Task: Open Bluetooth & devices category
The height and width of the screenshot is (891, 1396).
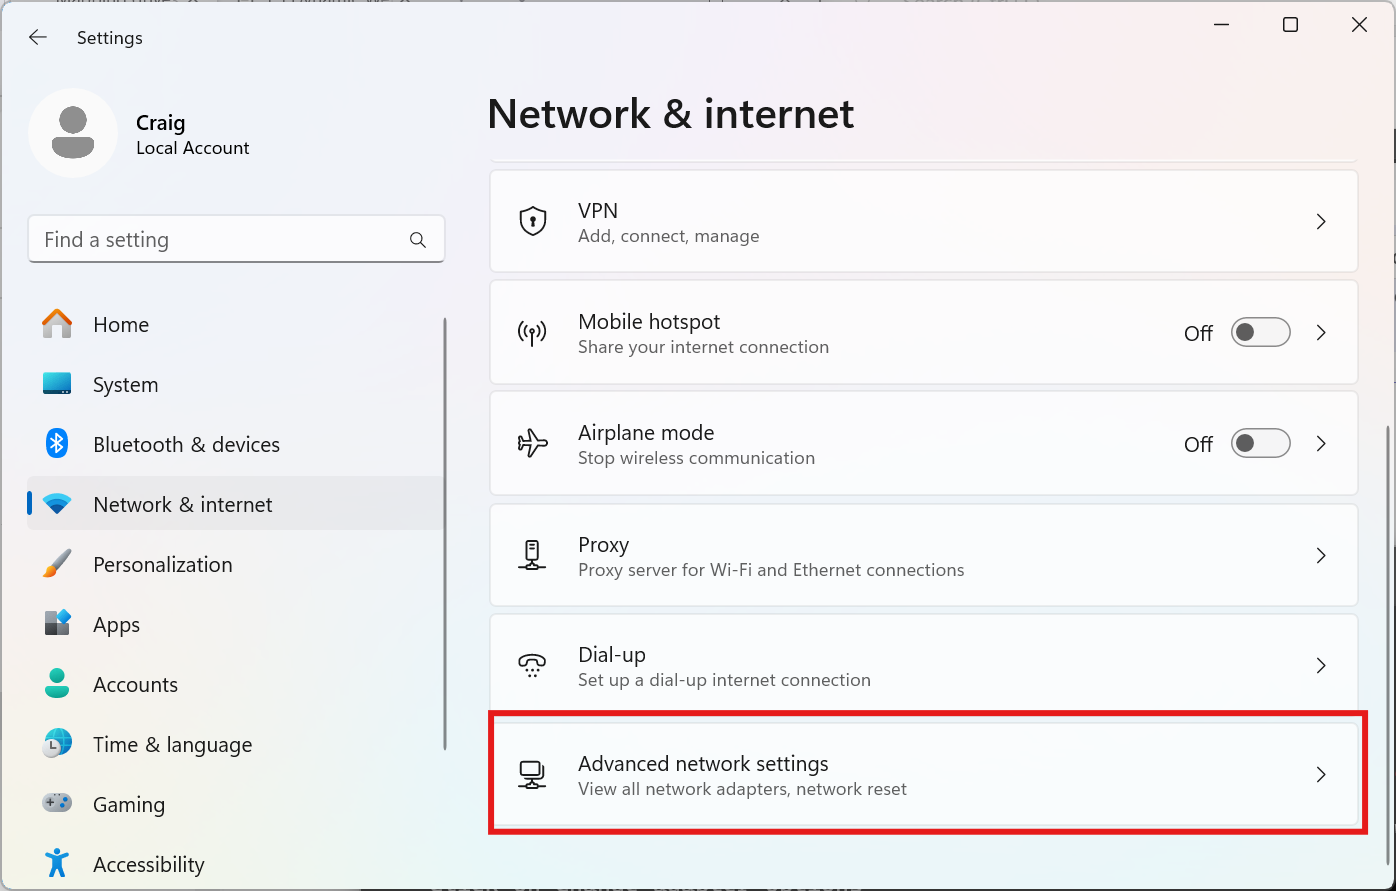Action: pos(236,444)
